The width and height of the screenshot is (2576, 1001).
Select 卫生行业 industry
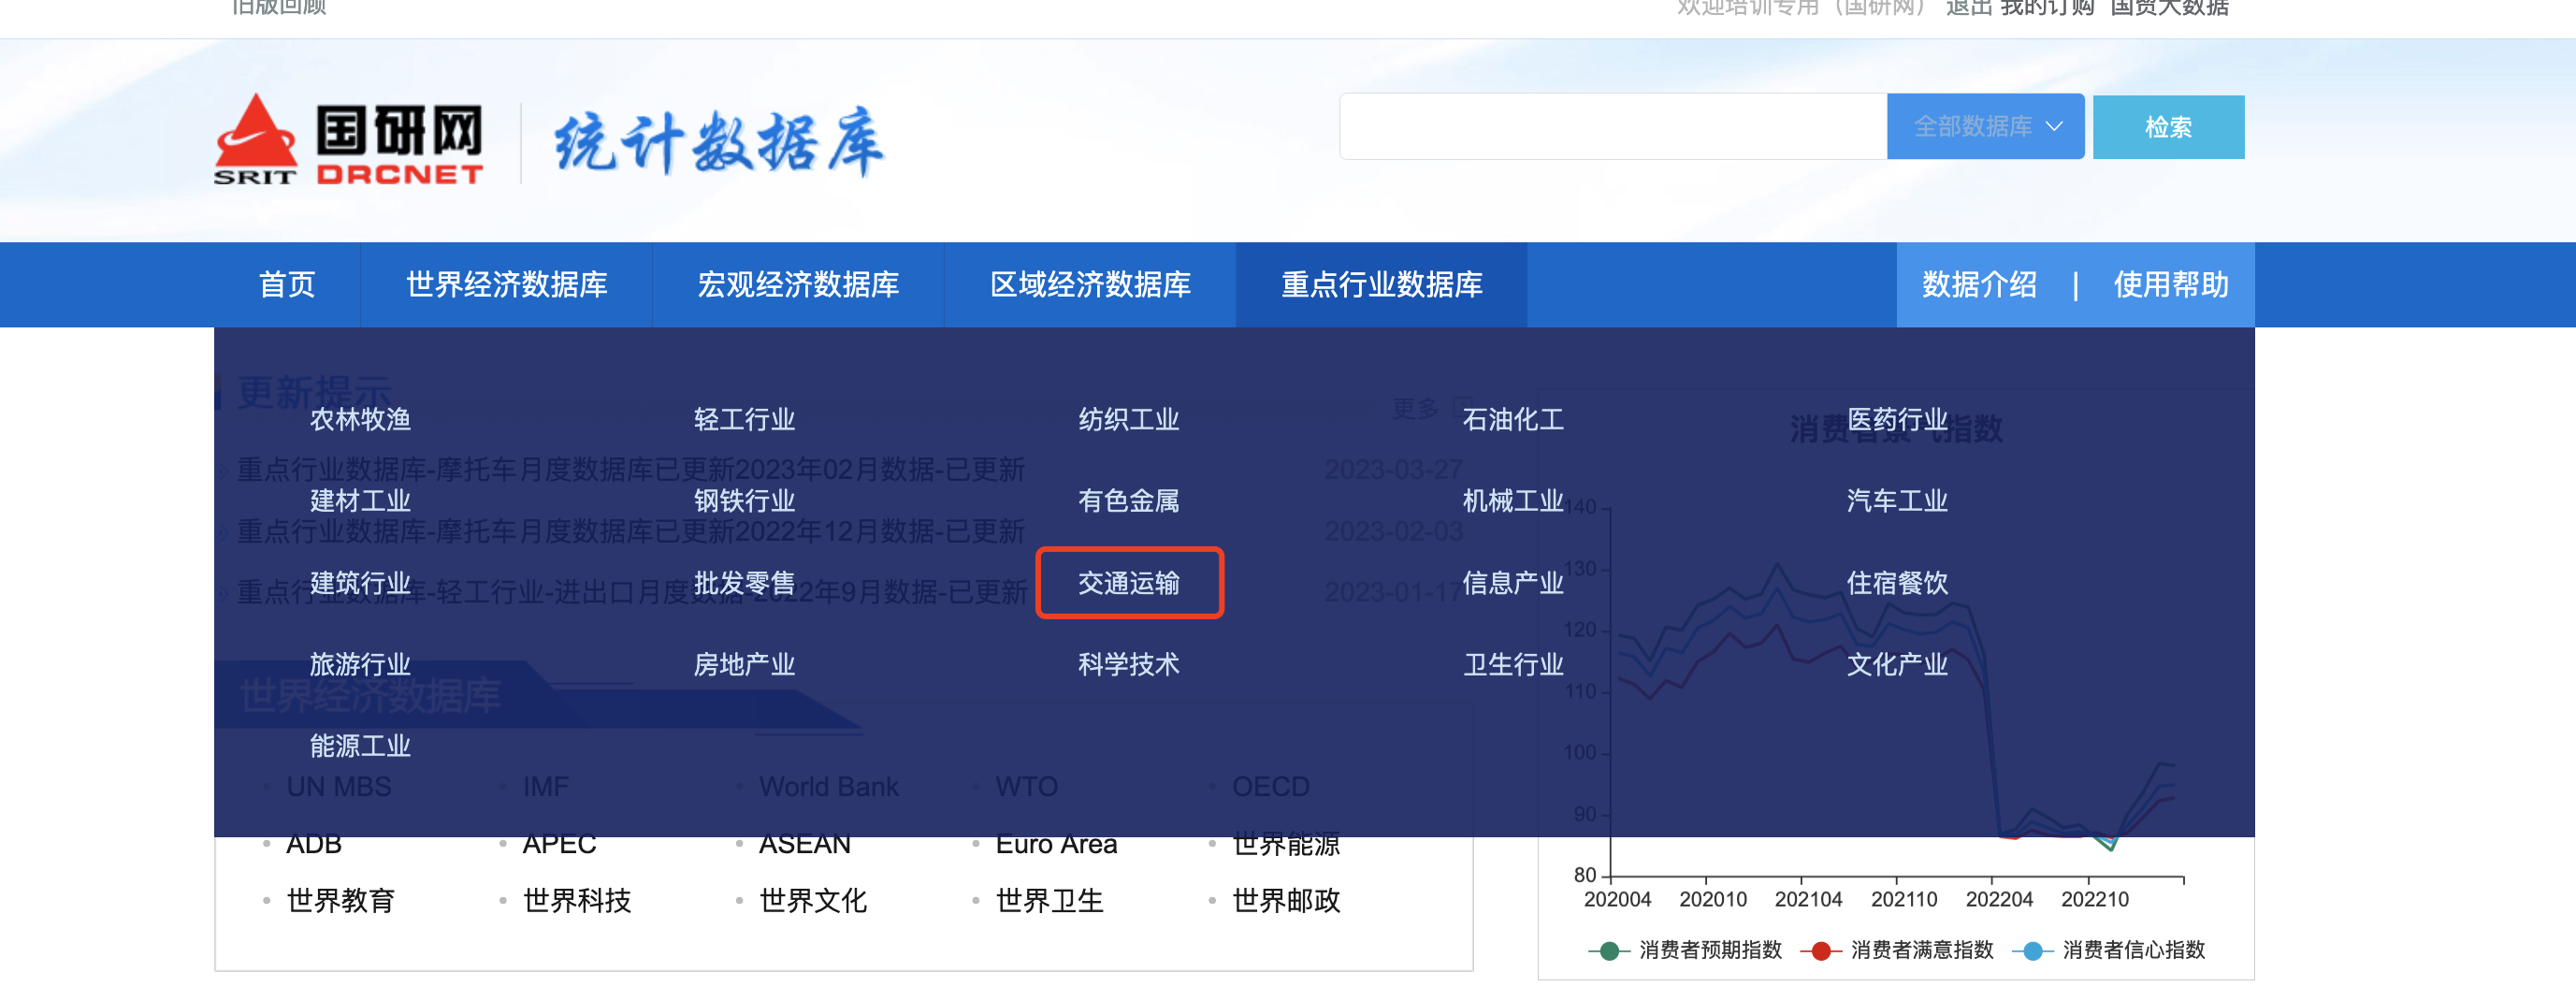1512,665
